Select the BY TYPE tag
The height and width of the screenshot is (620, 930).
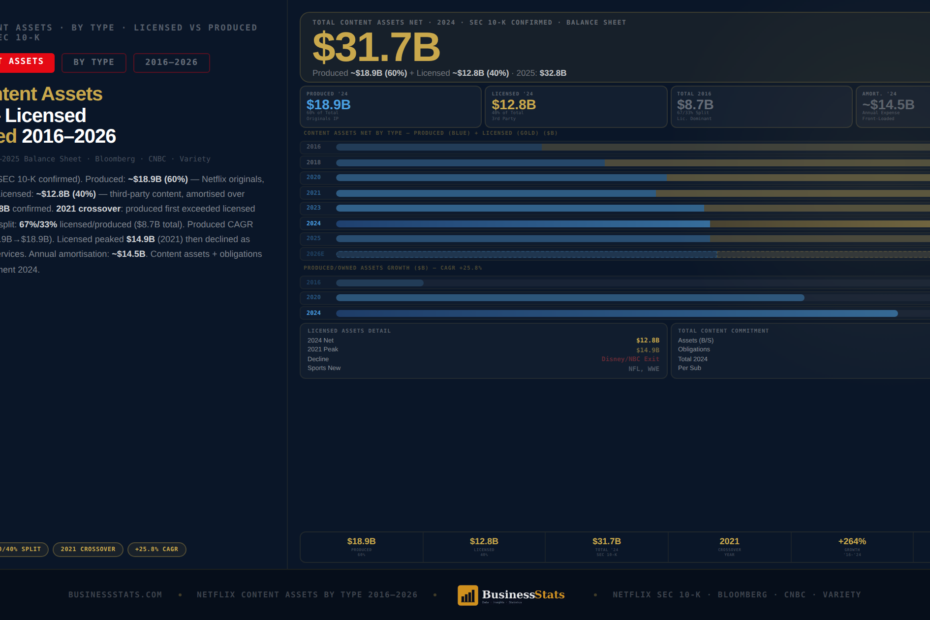point(94,62)
